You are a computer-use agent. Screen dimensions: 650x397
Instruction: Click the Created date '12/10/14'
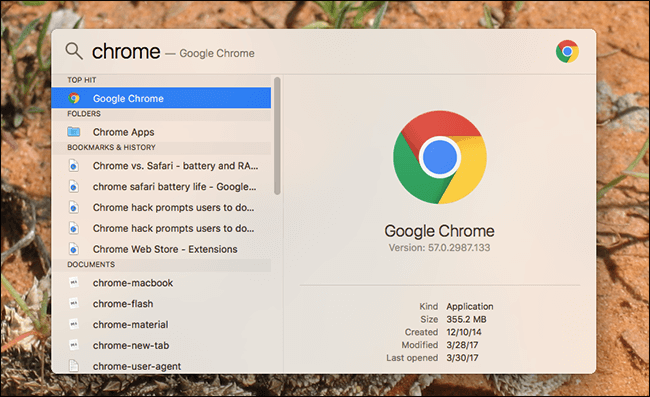pyautogui.click(x=464, y=332)
